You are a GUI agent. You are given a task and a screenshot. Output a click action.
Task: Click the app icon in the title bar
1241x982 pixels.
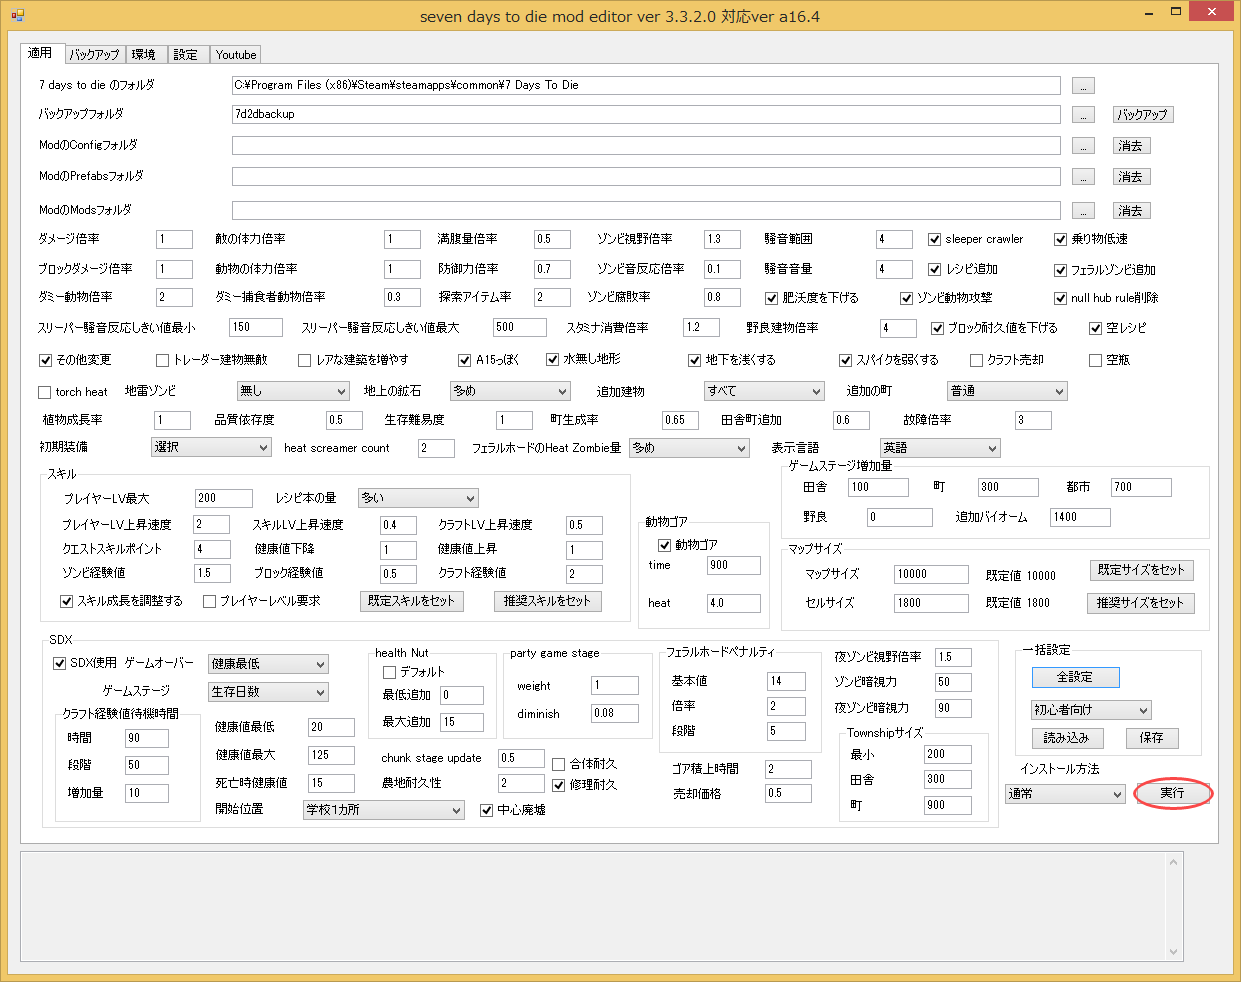tap(17, 15)
